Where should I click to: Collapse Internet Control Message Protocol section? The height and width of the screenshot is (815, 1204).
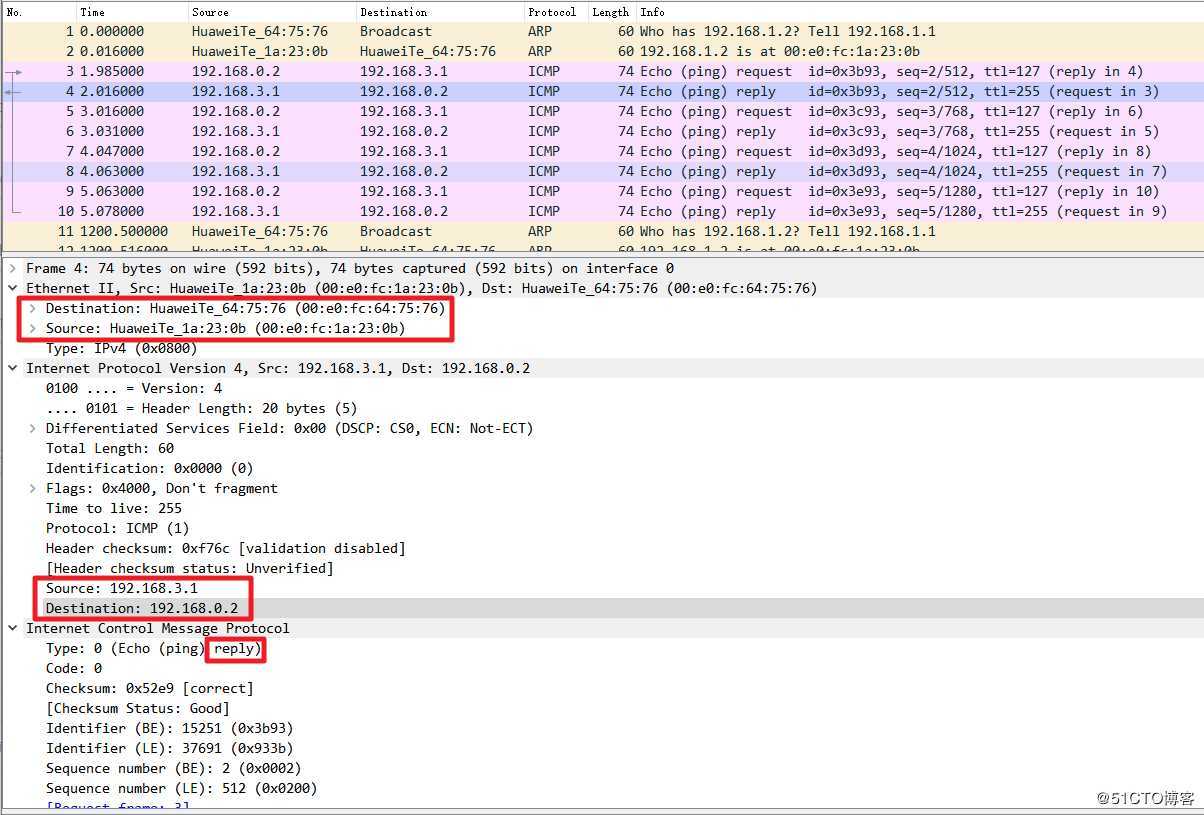(13, 628)
